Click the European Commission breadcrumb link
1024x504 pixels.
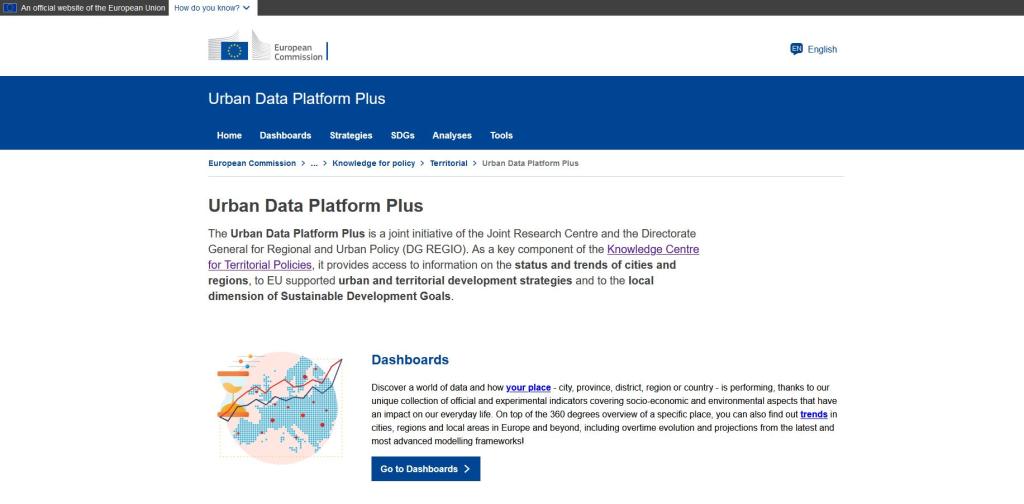[252, 163]
